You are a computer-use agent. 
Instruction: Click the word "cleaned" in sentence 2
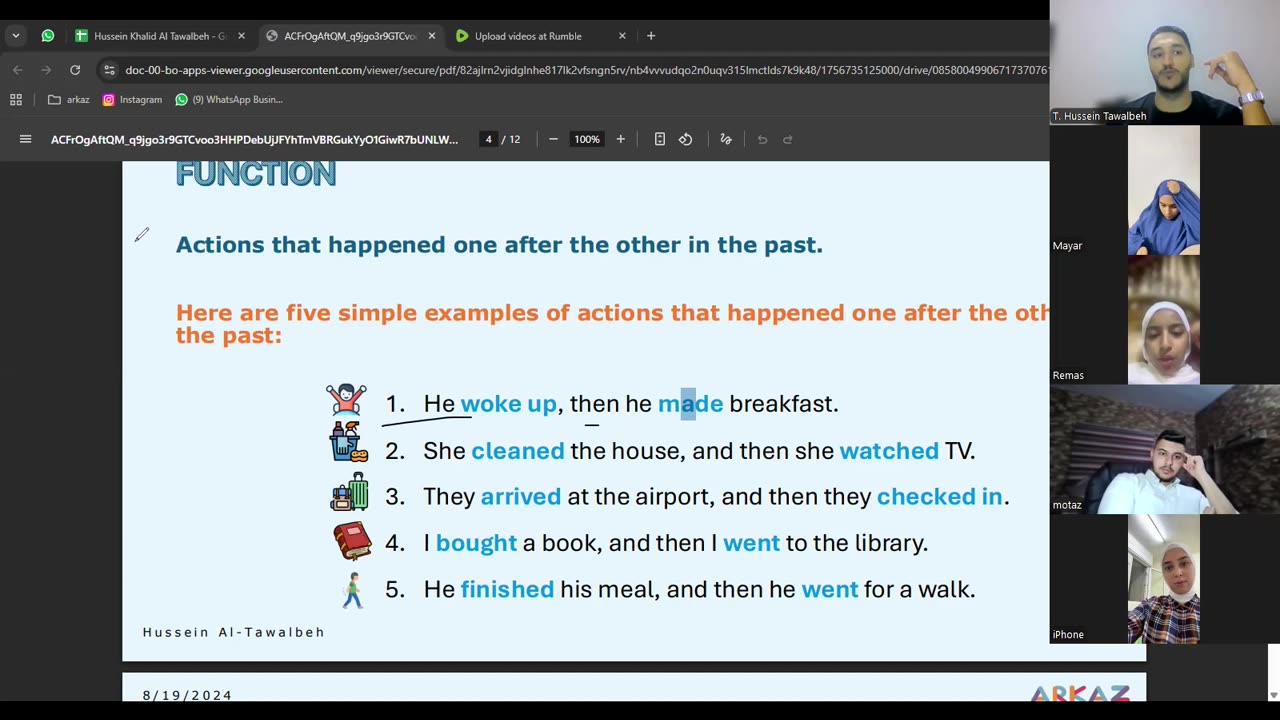point(518,451)
